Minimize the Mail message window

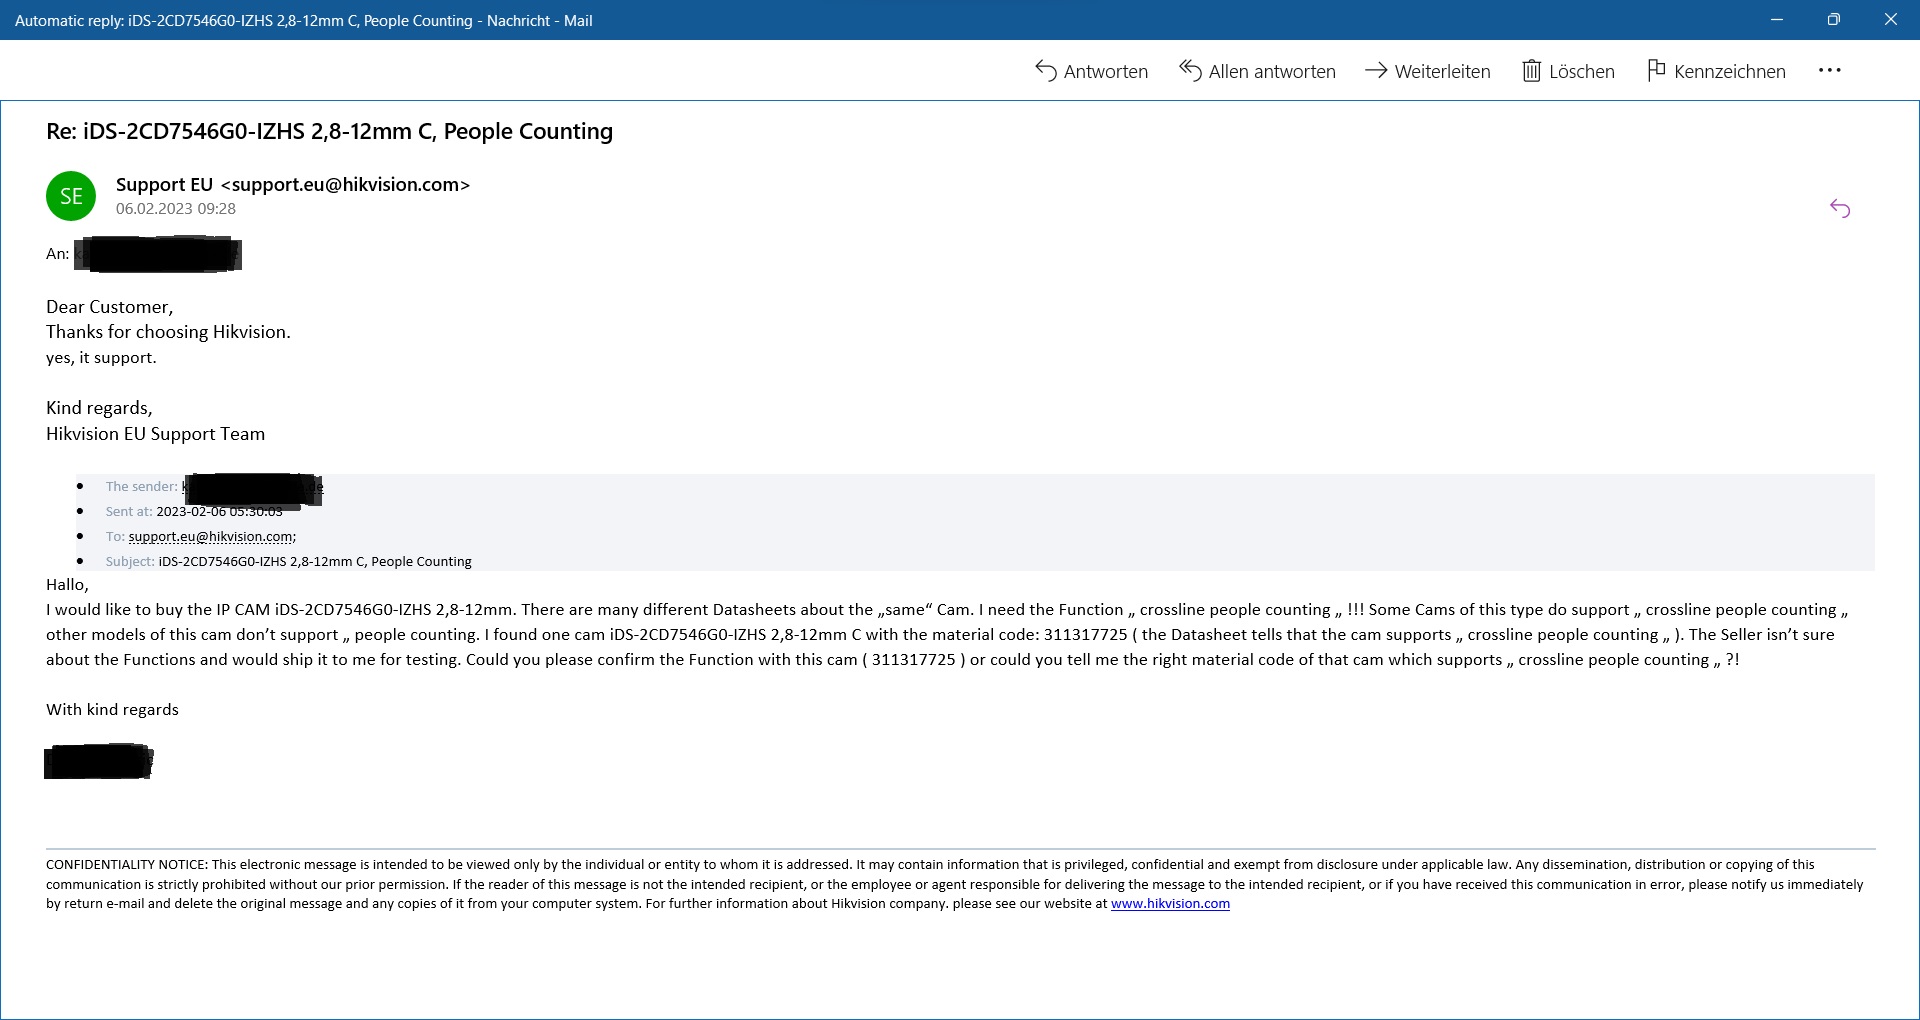[1777, 20]
